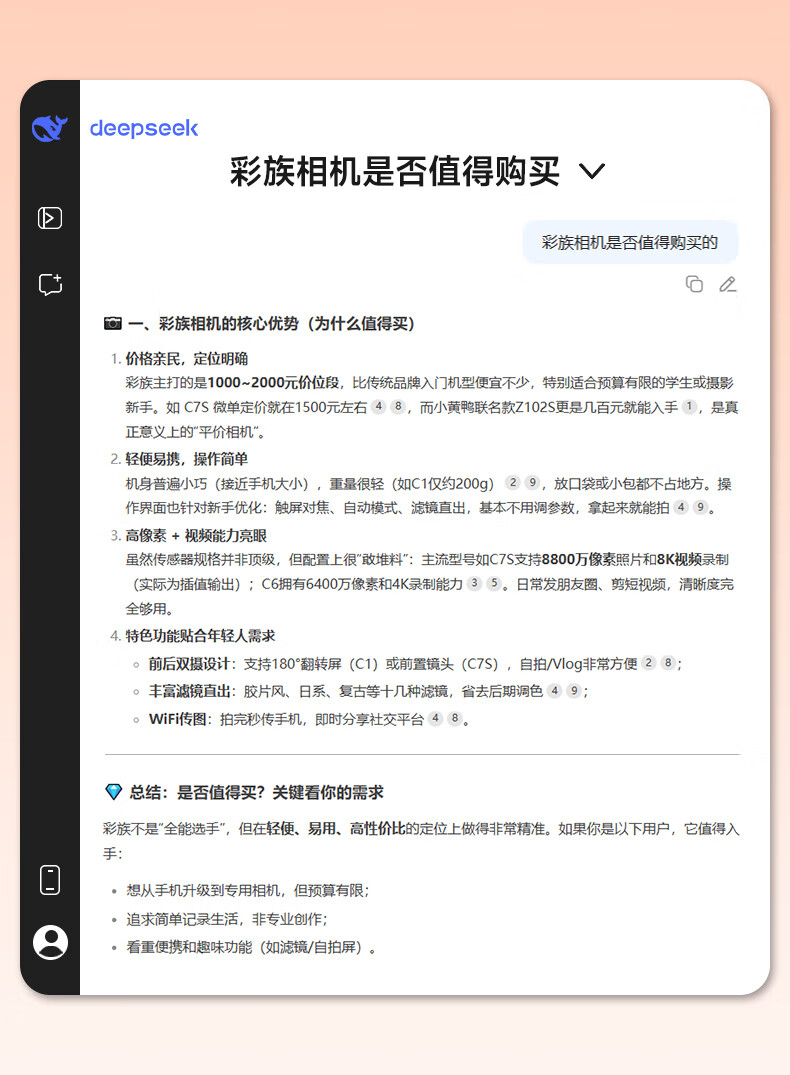Click the bold text 8K视频
Viewport: 790px width, 1075px height.
[679, 559]
